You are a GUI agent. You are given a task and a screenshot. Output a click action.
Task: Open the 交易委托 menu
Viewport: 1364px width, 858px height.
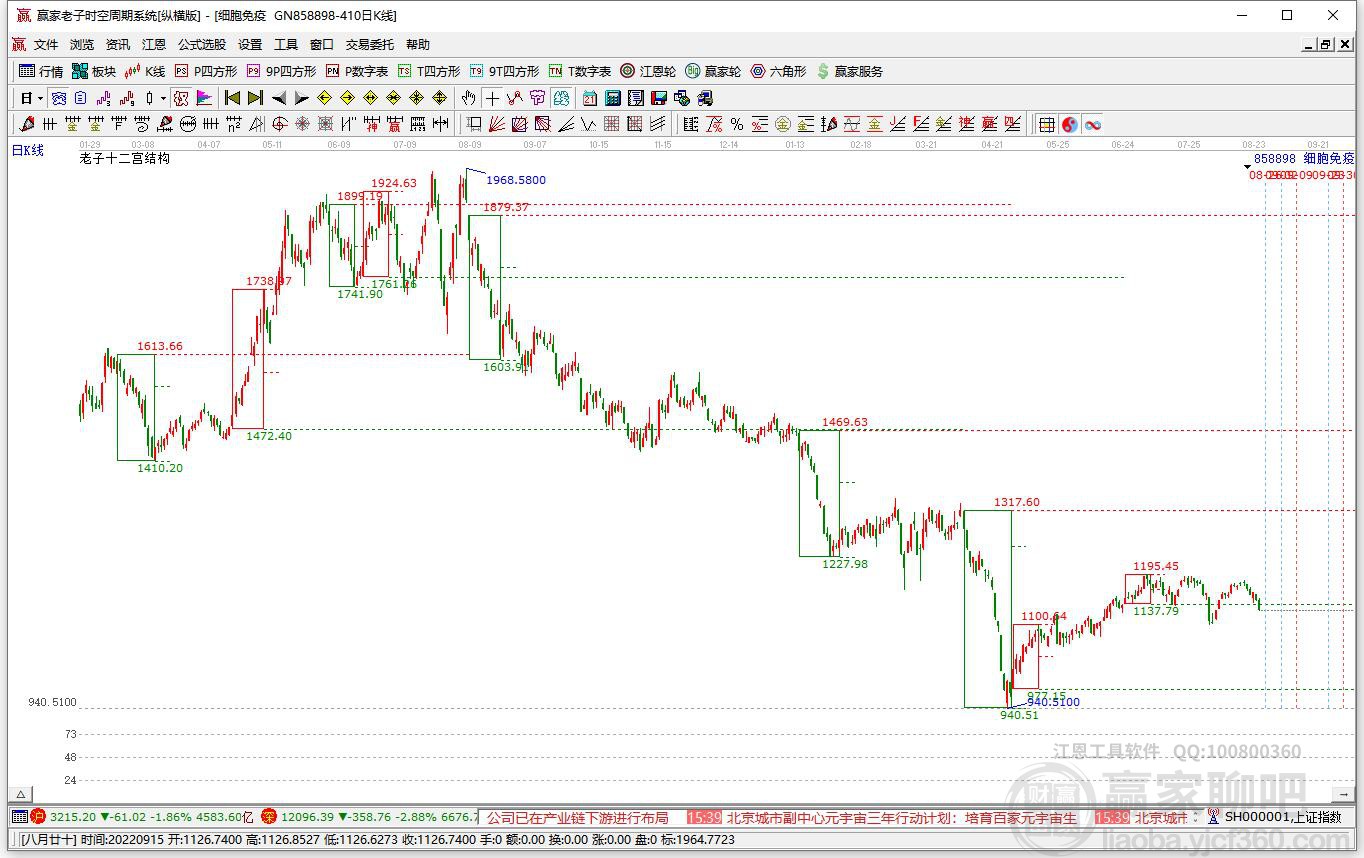point(370,45)
